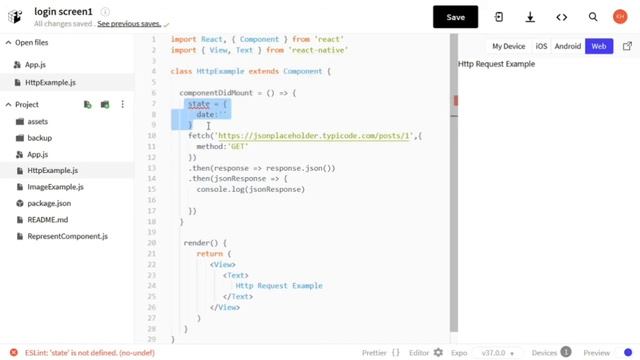Click the Devices count badge
Screen dimensions: 640x360
[x=566, y=352]
